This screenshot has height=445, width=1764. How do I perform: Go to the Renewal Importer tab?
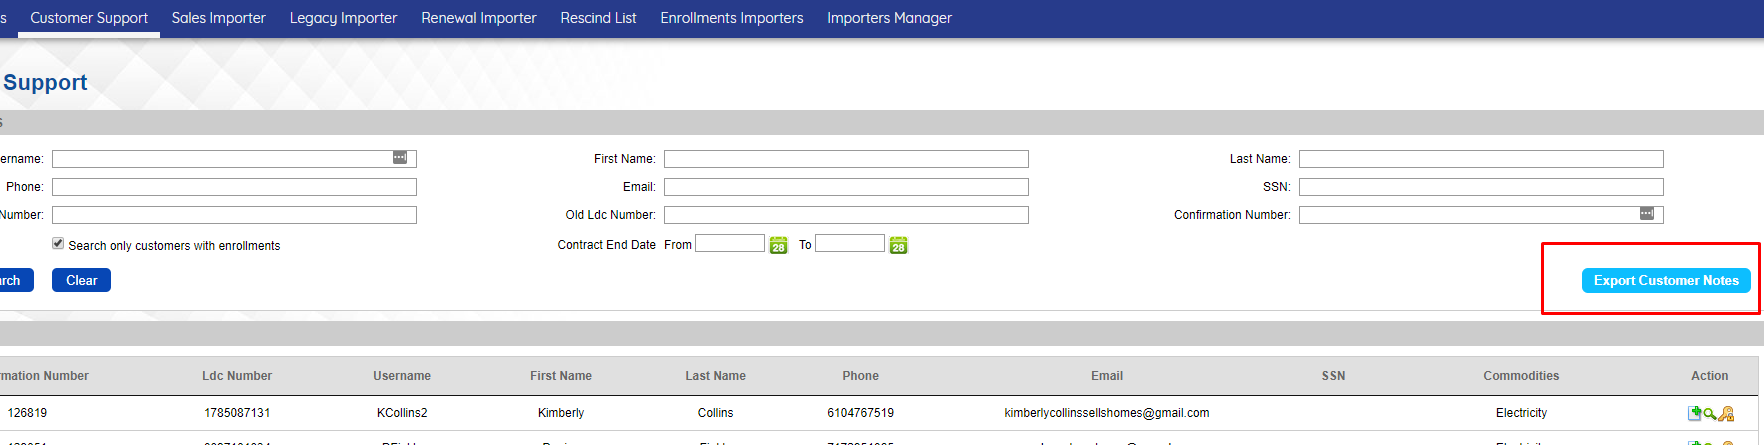478,18
